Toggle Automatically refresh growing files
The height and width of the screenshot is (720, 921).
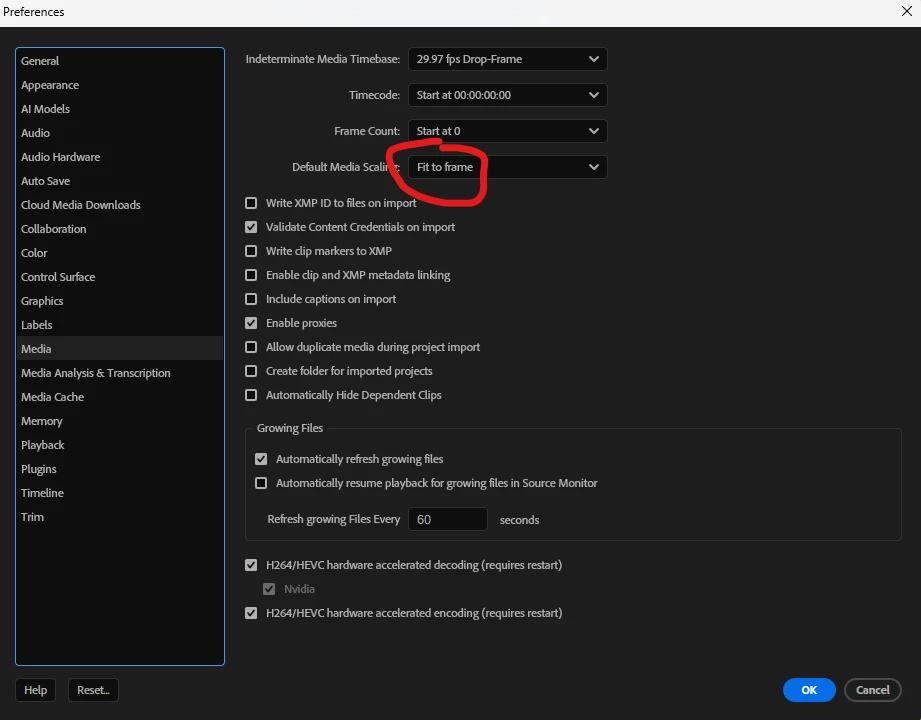[261, 459]
